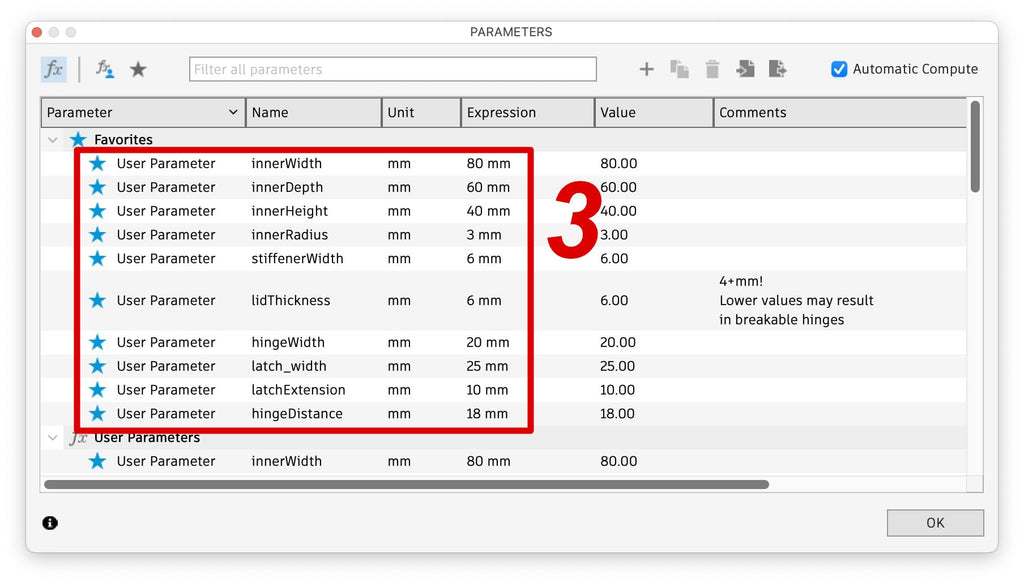
Task: Unfavorite the innerRadius parameter star
Action: tap(97, 234)
